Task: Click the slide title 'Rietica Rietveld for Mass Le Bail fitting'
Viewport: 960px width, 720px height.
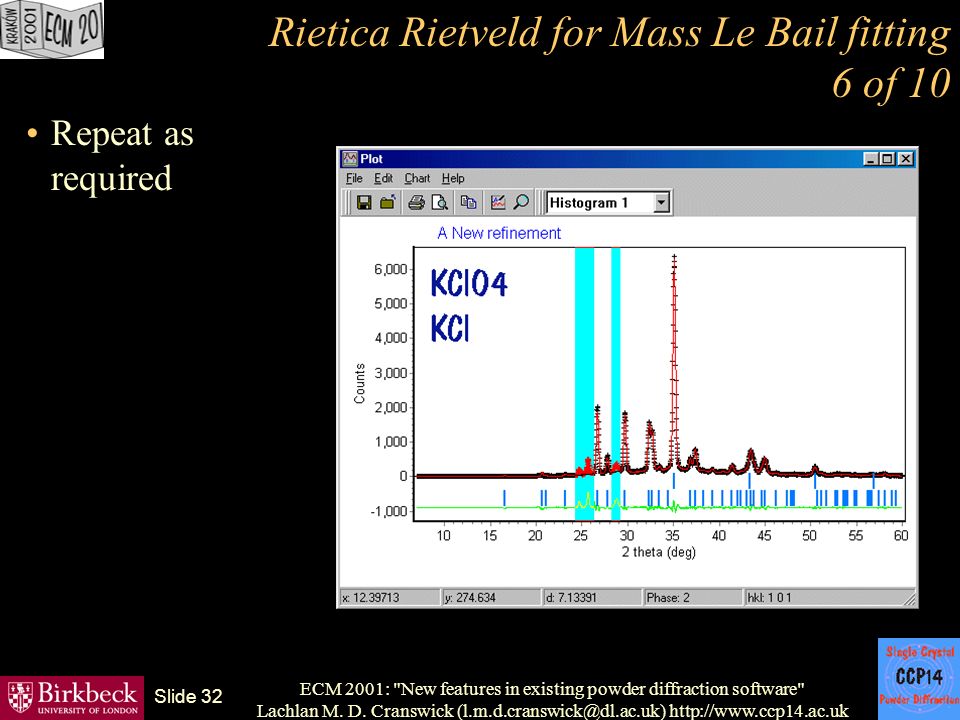Action: click(609, 33)
